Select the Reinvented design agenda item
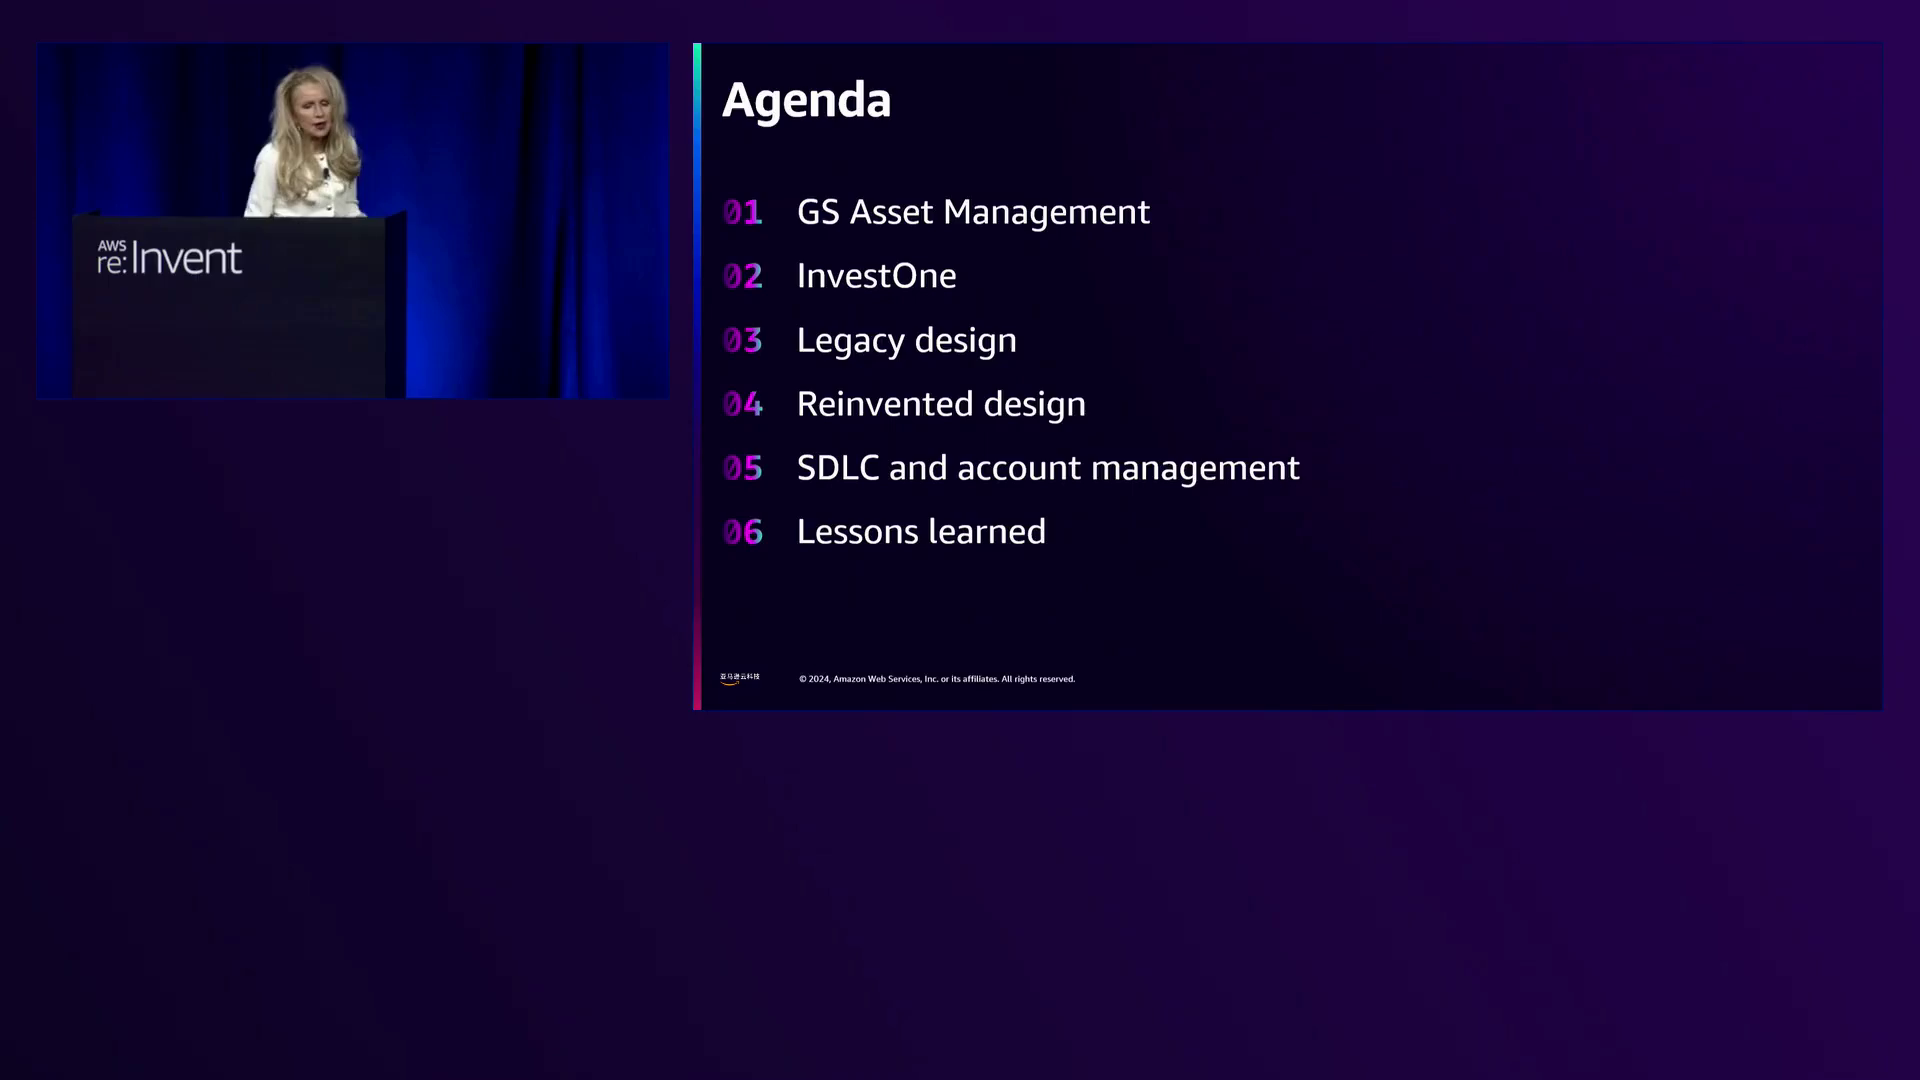 (941, 404)
